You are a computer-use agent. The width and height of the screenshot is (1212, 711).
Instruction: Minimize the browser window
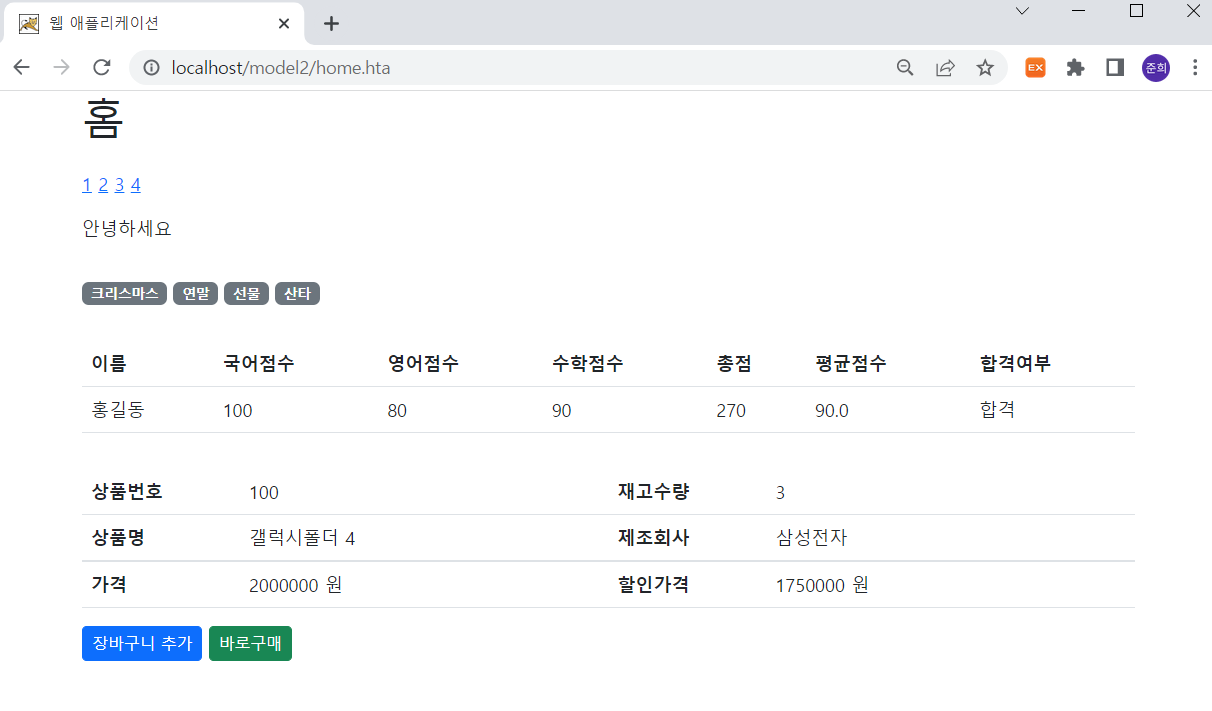point(1079,11)
